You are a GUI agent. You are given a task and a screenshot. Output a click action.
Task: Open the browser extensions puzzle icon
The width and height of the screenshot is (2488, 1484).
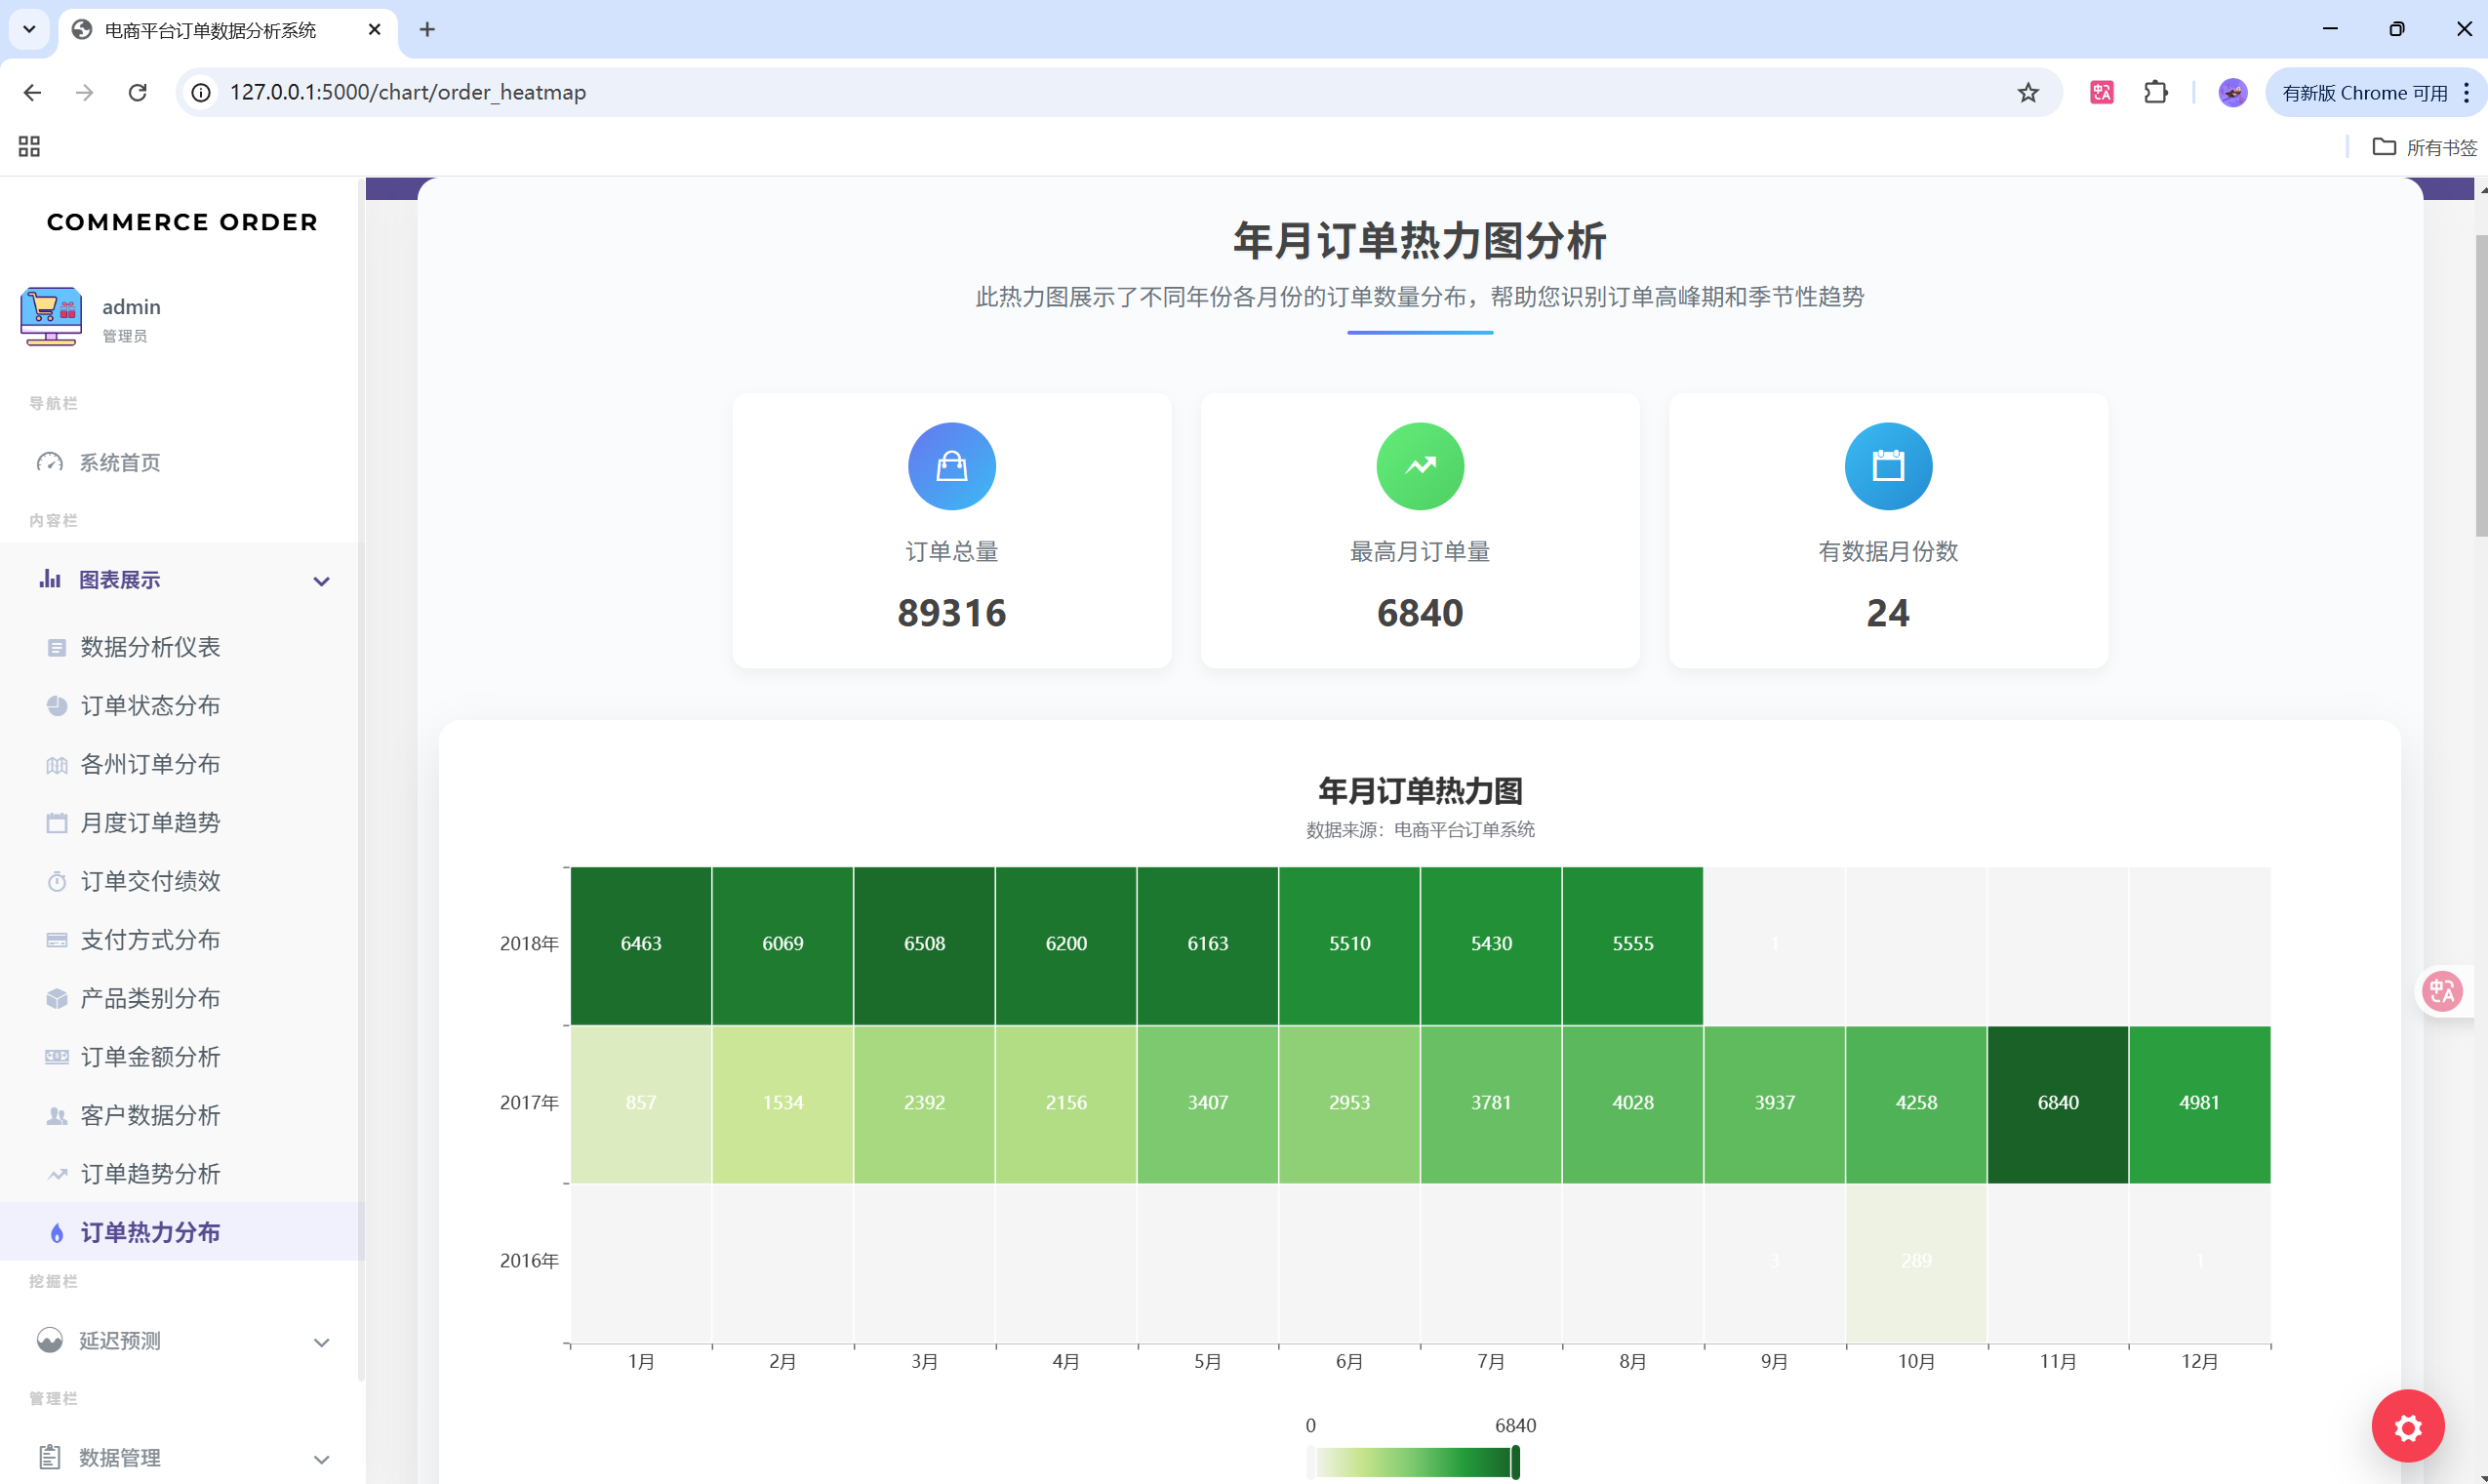[2155, 93]
